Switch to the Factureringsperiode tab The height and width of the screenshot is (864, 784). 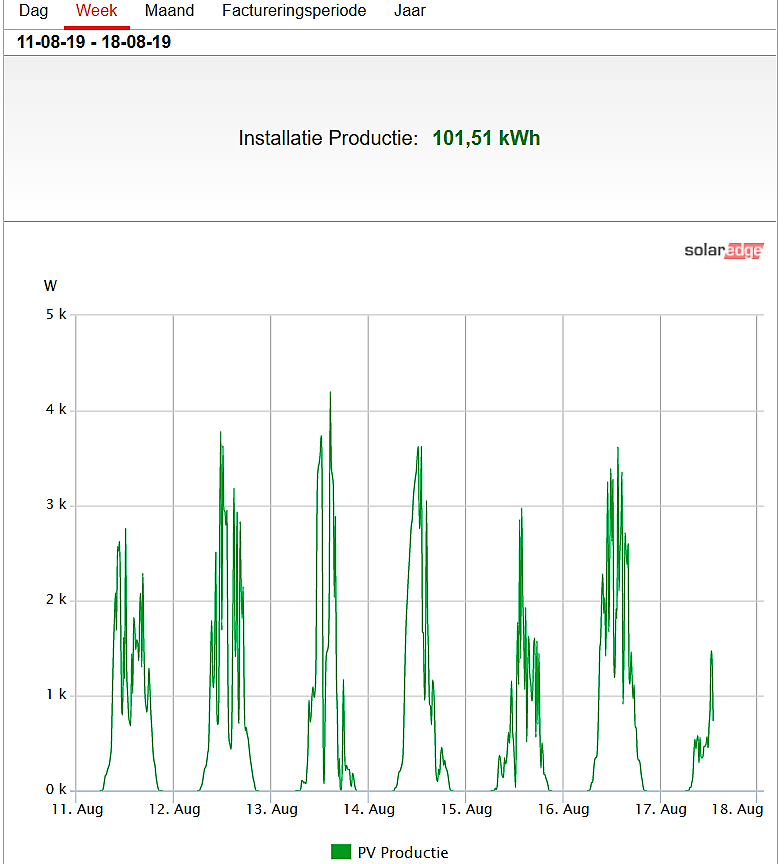(294, 11)
